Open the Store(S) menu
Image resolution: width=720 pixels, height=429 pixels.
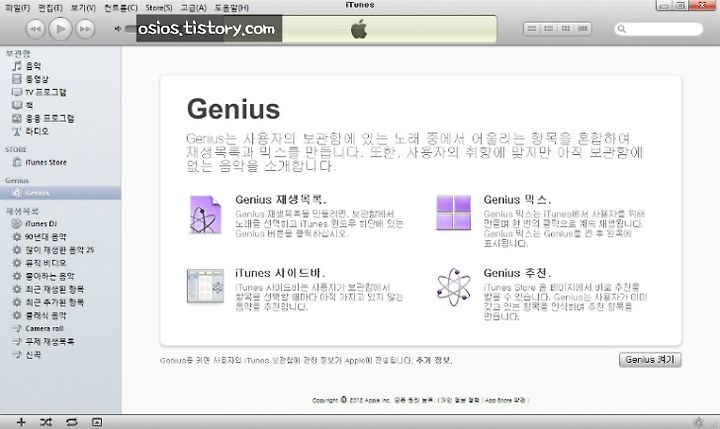159,8
